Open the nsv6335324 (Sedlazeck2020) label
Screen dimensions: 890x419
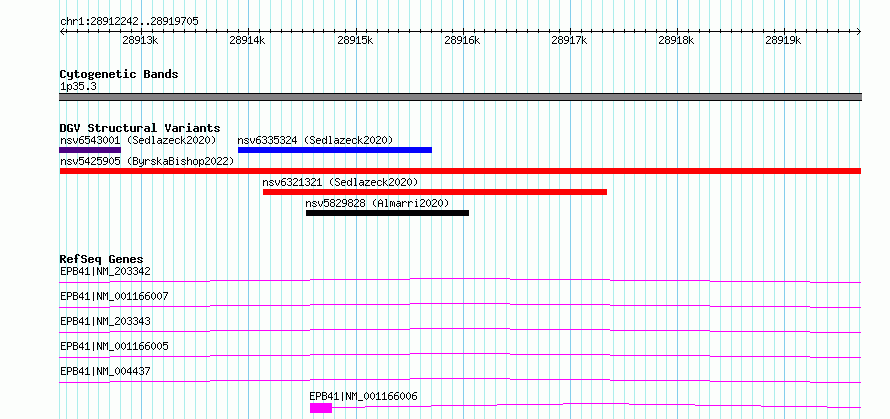point(315,140)
